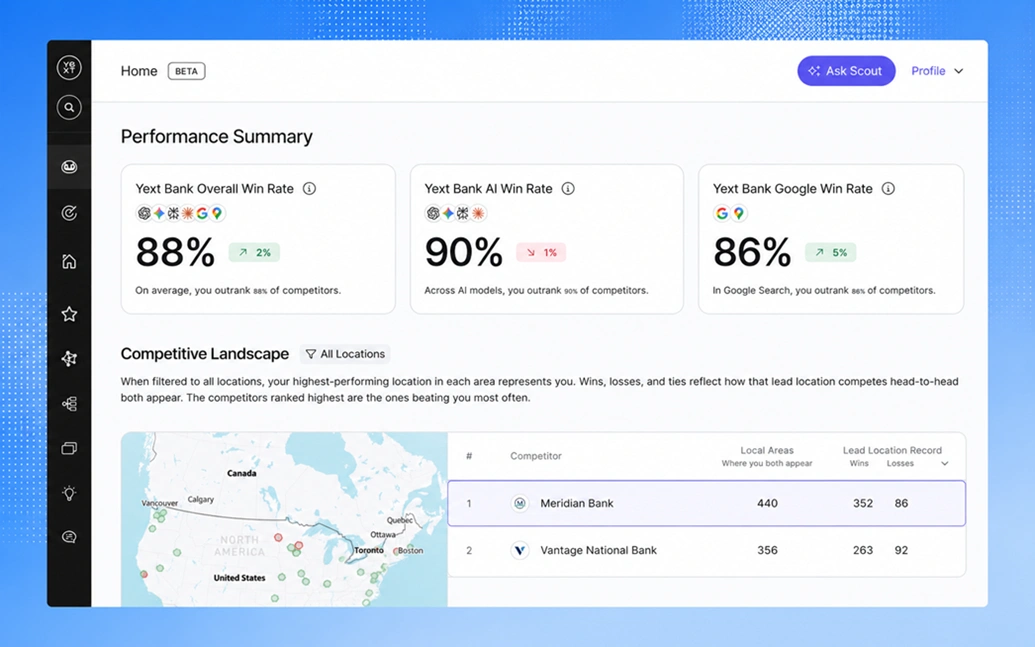The width and height of the screenshot is (1035, 647).
Task: Click Perplexity icon in AI Win Rate card
Action: click(463, 213)
